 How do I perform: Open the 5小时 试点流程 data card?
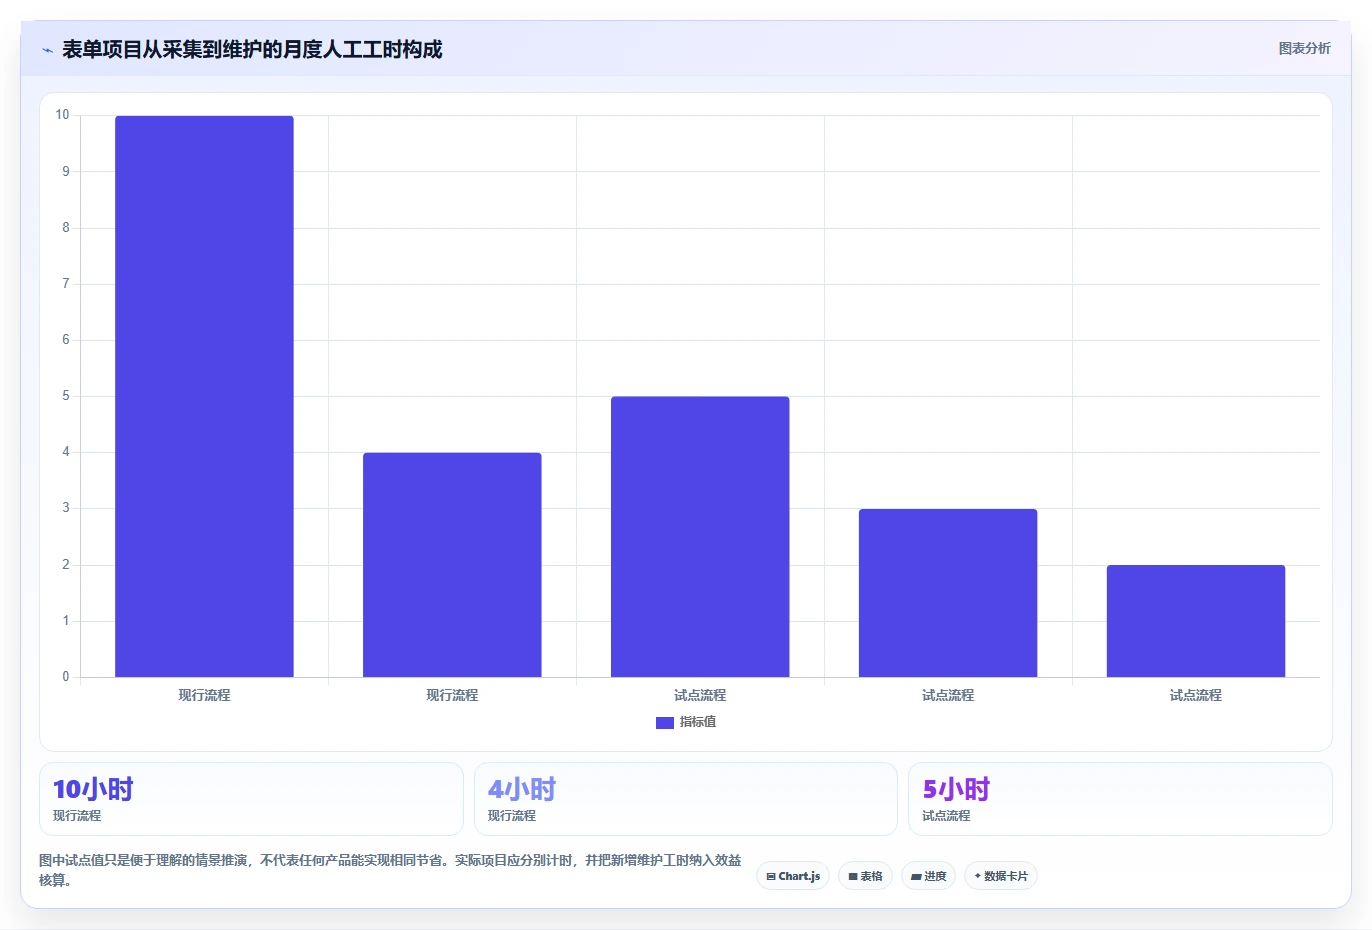coord(1120,799)
